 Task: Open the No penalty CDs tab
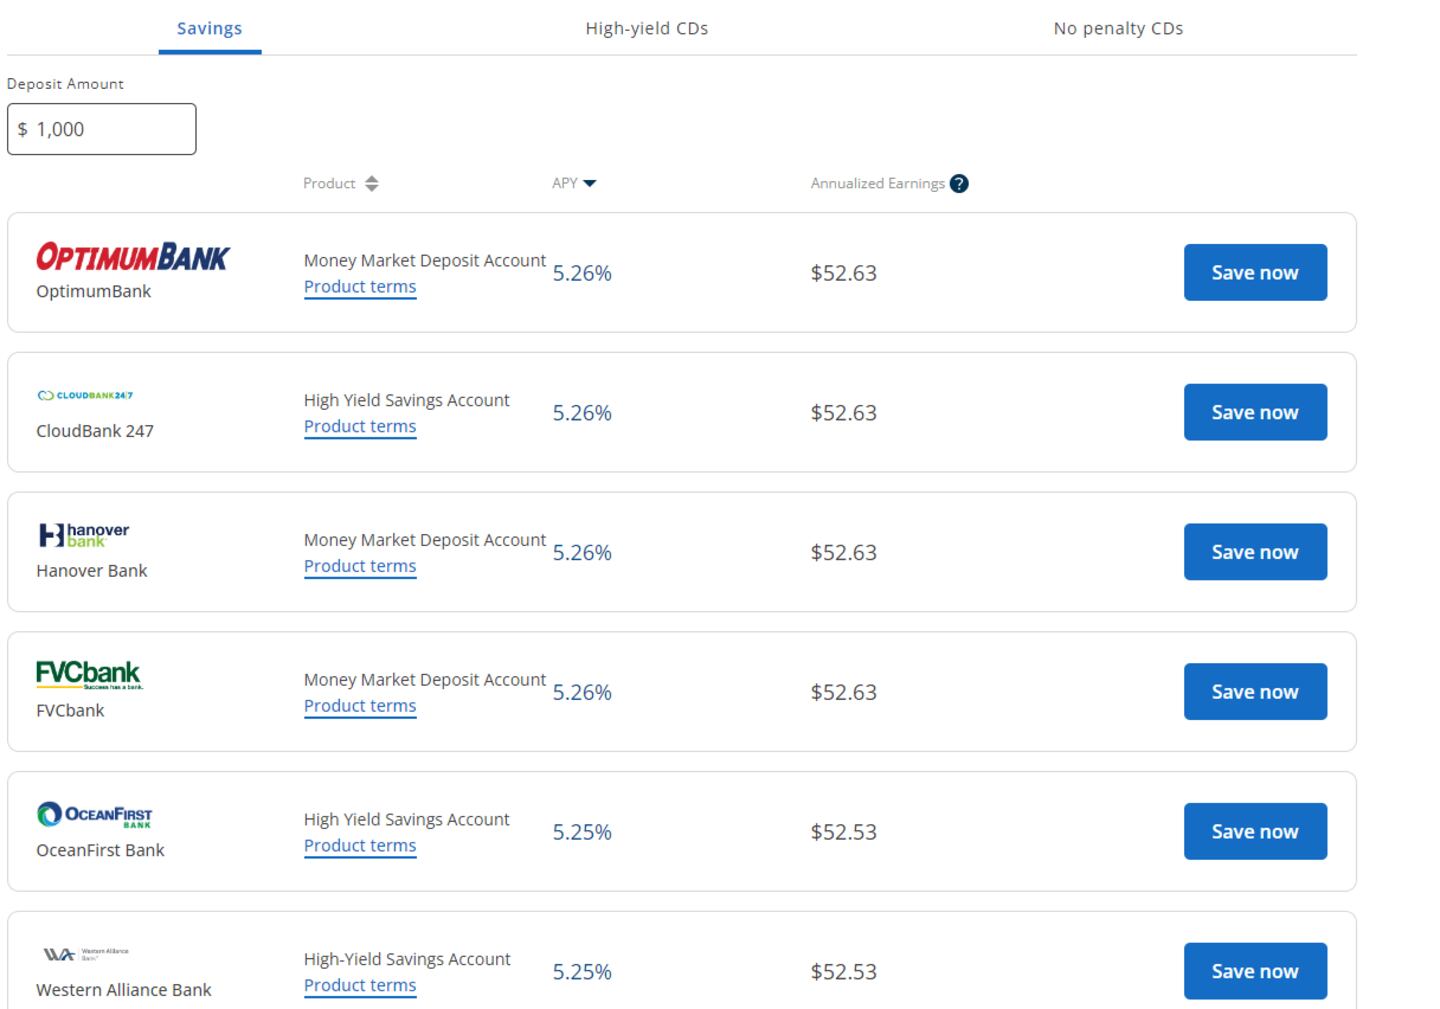[1117, 29]
